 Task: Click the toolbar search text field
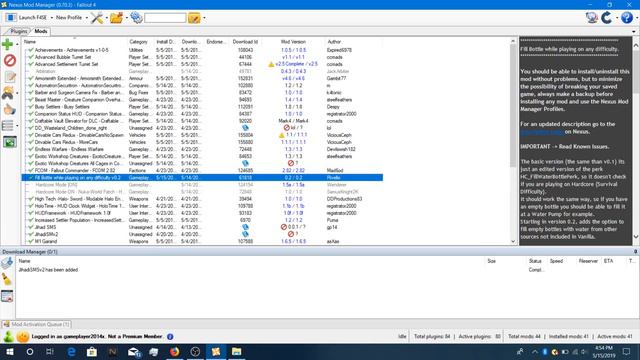coord(165,18)
